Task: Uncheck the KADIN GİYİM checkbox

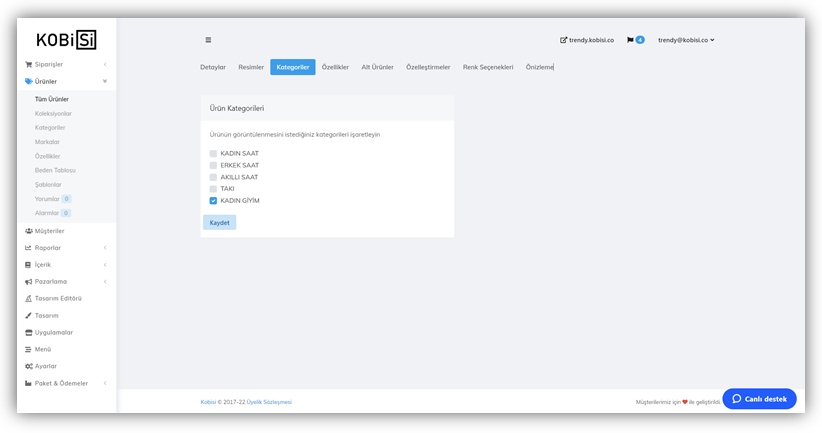Action: (x=213, y=201)
